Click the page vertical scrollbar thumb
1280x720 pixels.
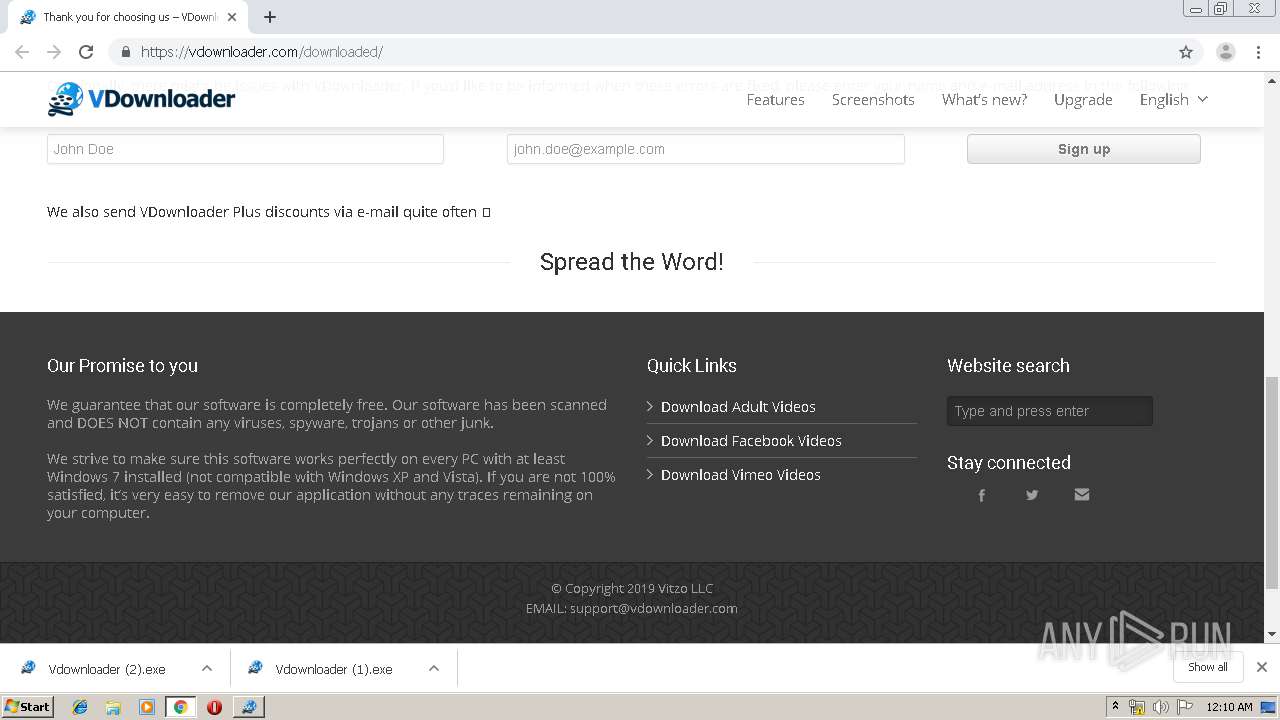click(x=1272, y=483)
